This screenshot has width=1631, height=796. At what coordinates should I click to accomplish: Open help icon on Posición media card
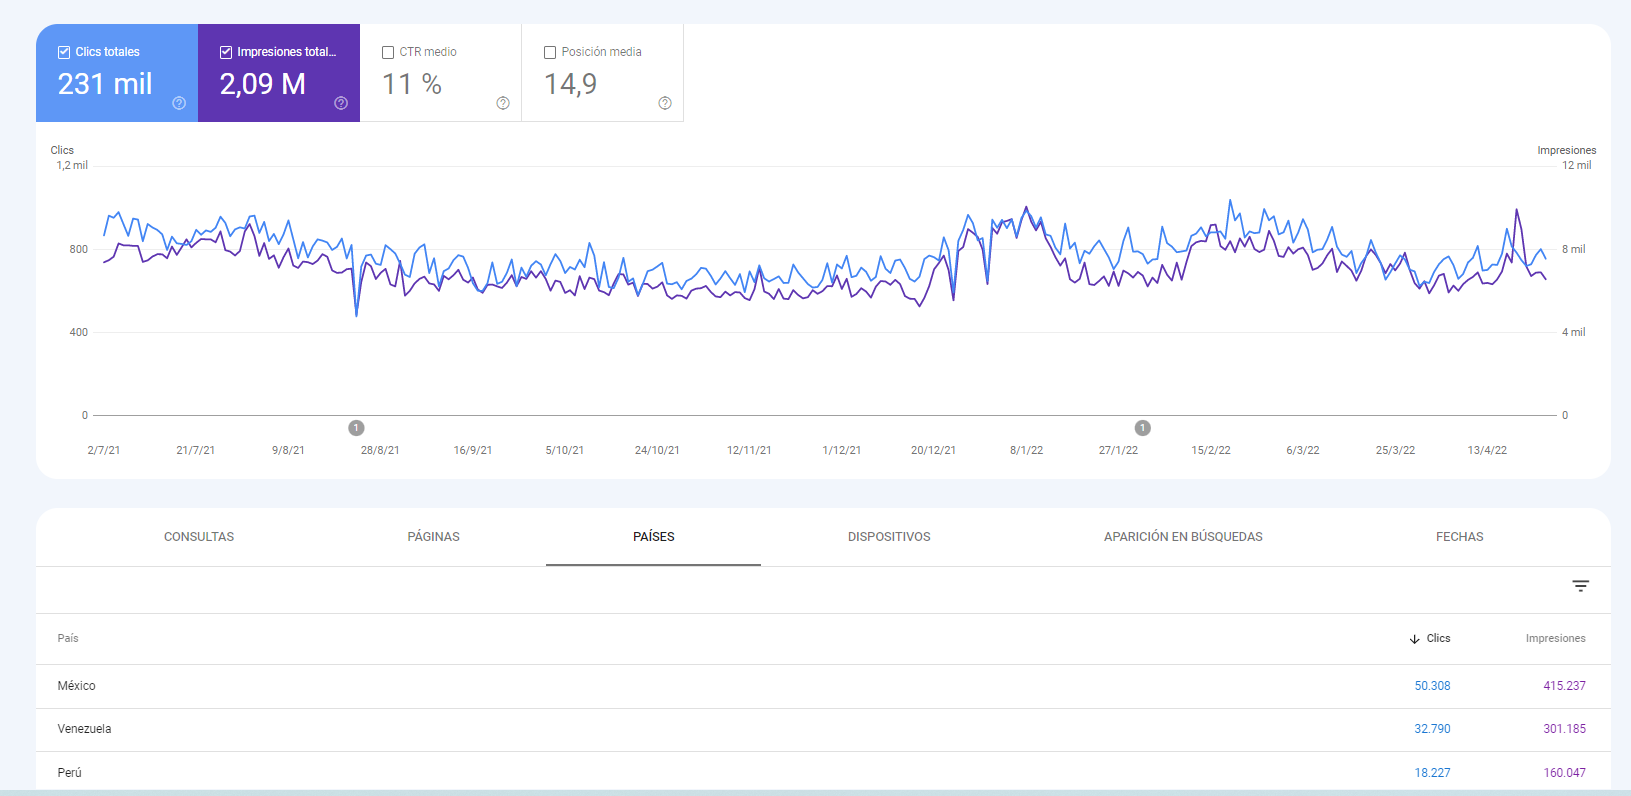(x=665, y=103)
